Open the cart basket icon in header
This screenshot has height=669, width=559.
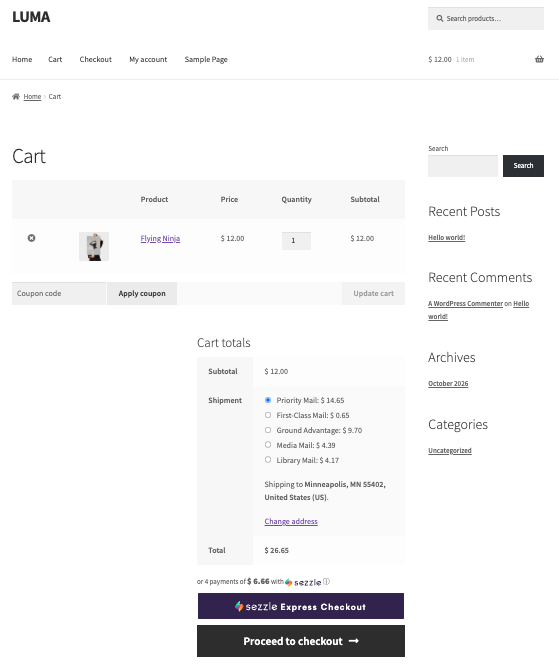539,59
